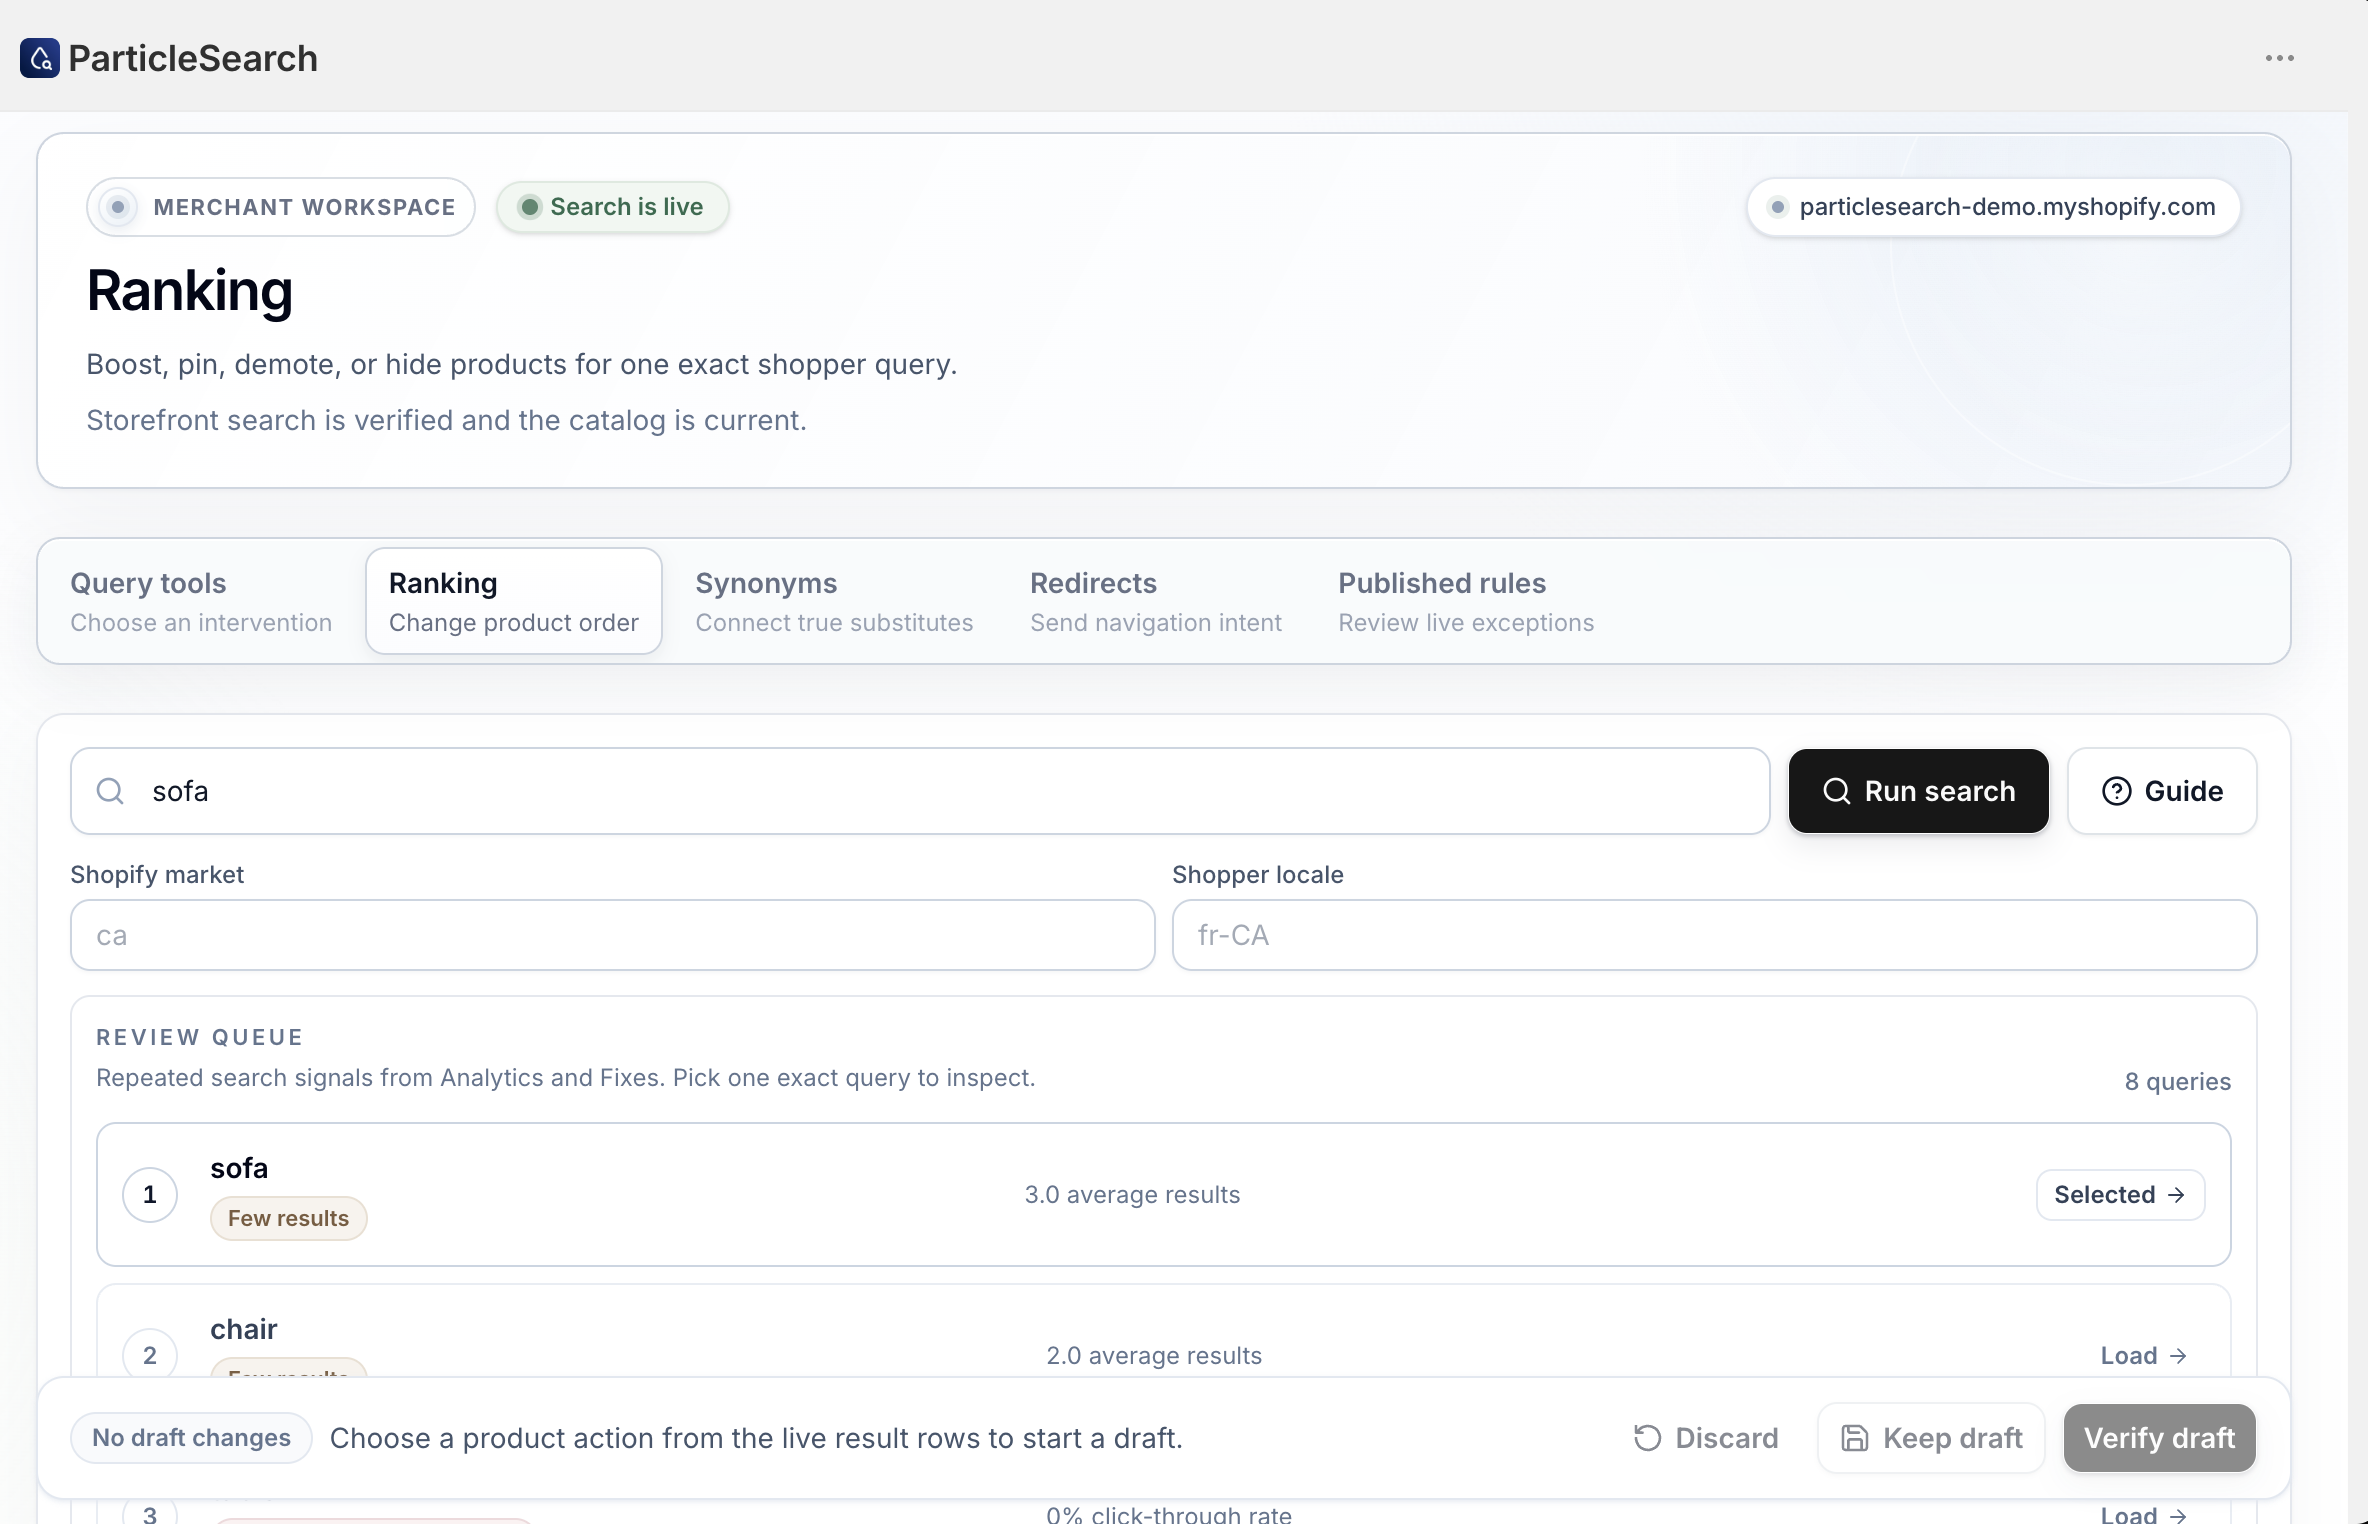The width and height of the screenshot is (2368, 1524).
Task: Click the No draft changes pill
Action: point(191,1438)
